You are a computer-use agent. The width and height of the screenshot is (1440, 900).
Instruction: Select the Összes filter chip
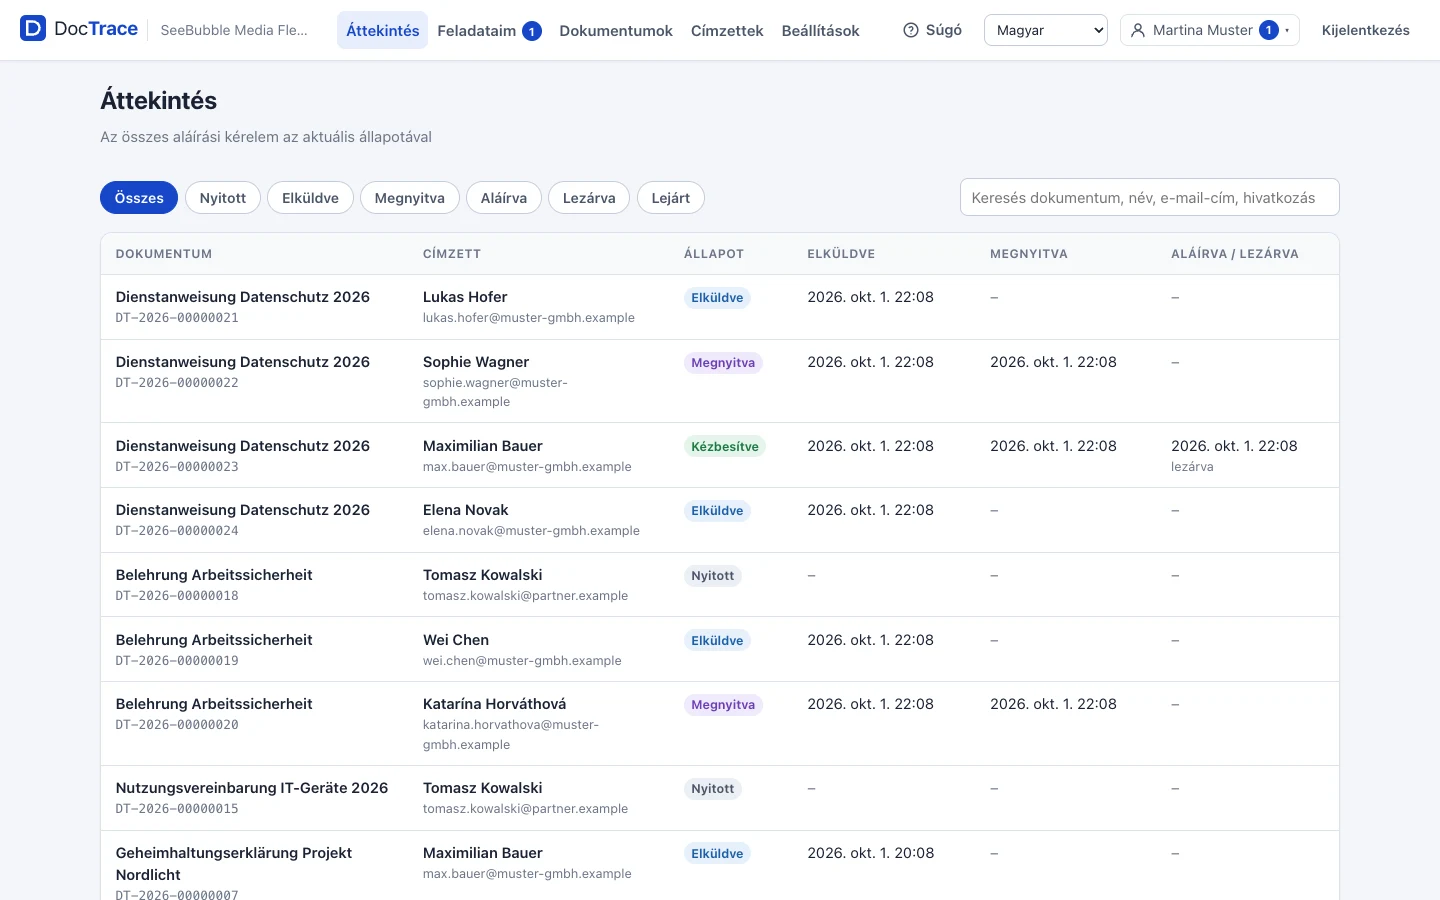click(139, 198)
